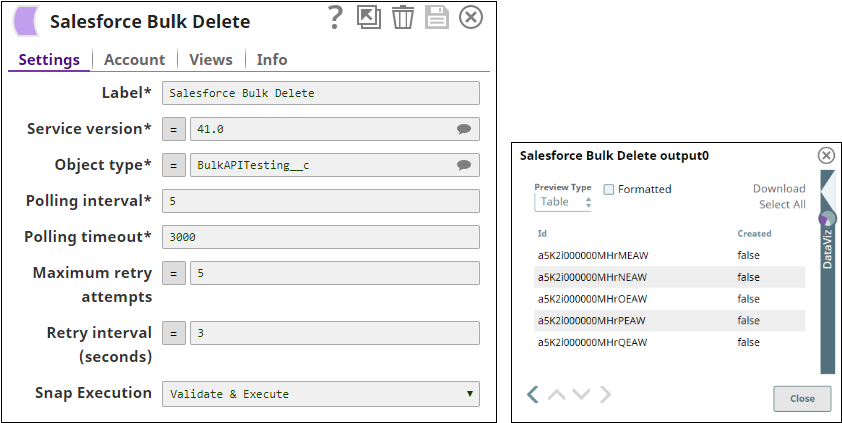Screen dimensions: 842x423
Task: Toggle expression for Service version
Action: [173, 129]
